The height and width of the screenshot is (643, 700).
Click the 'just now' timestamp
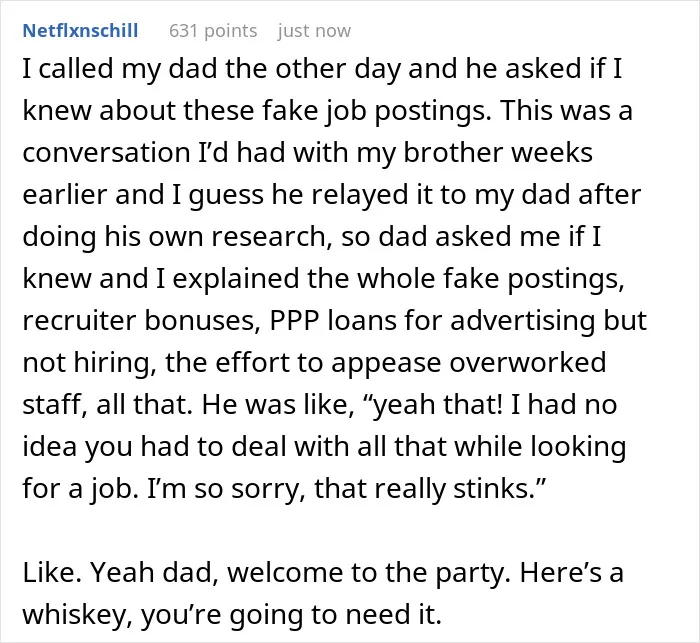[x=314, y=31]
